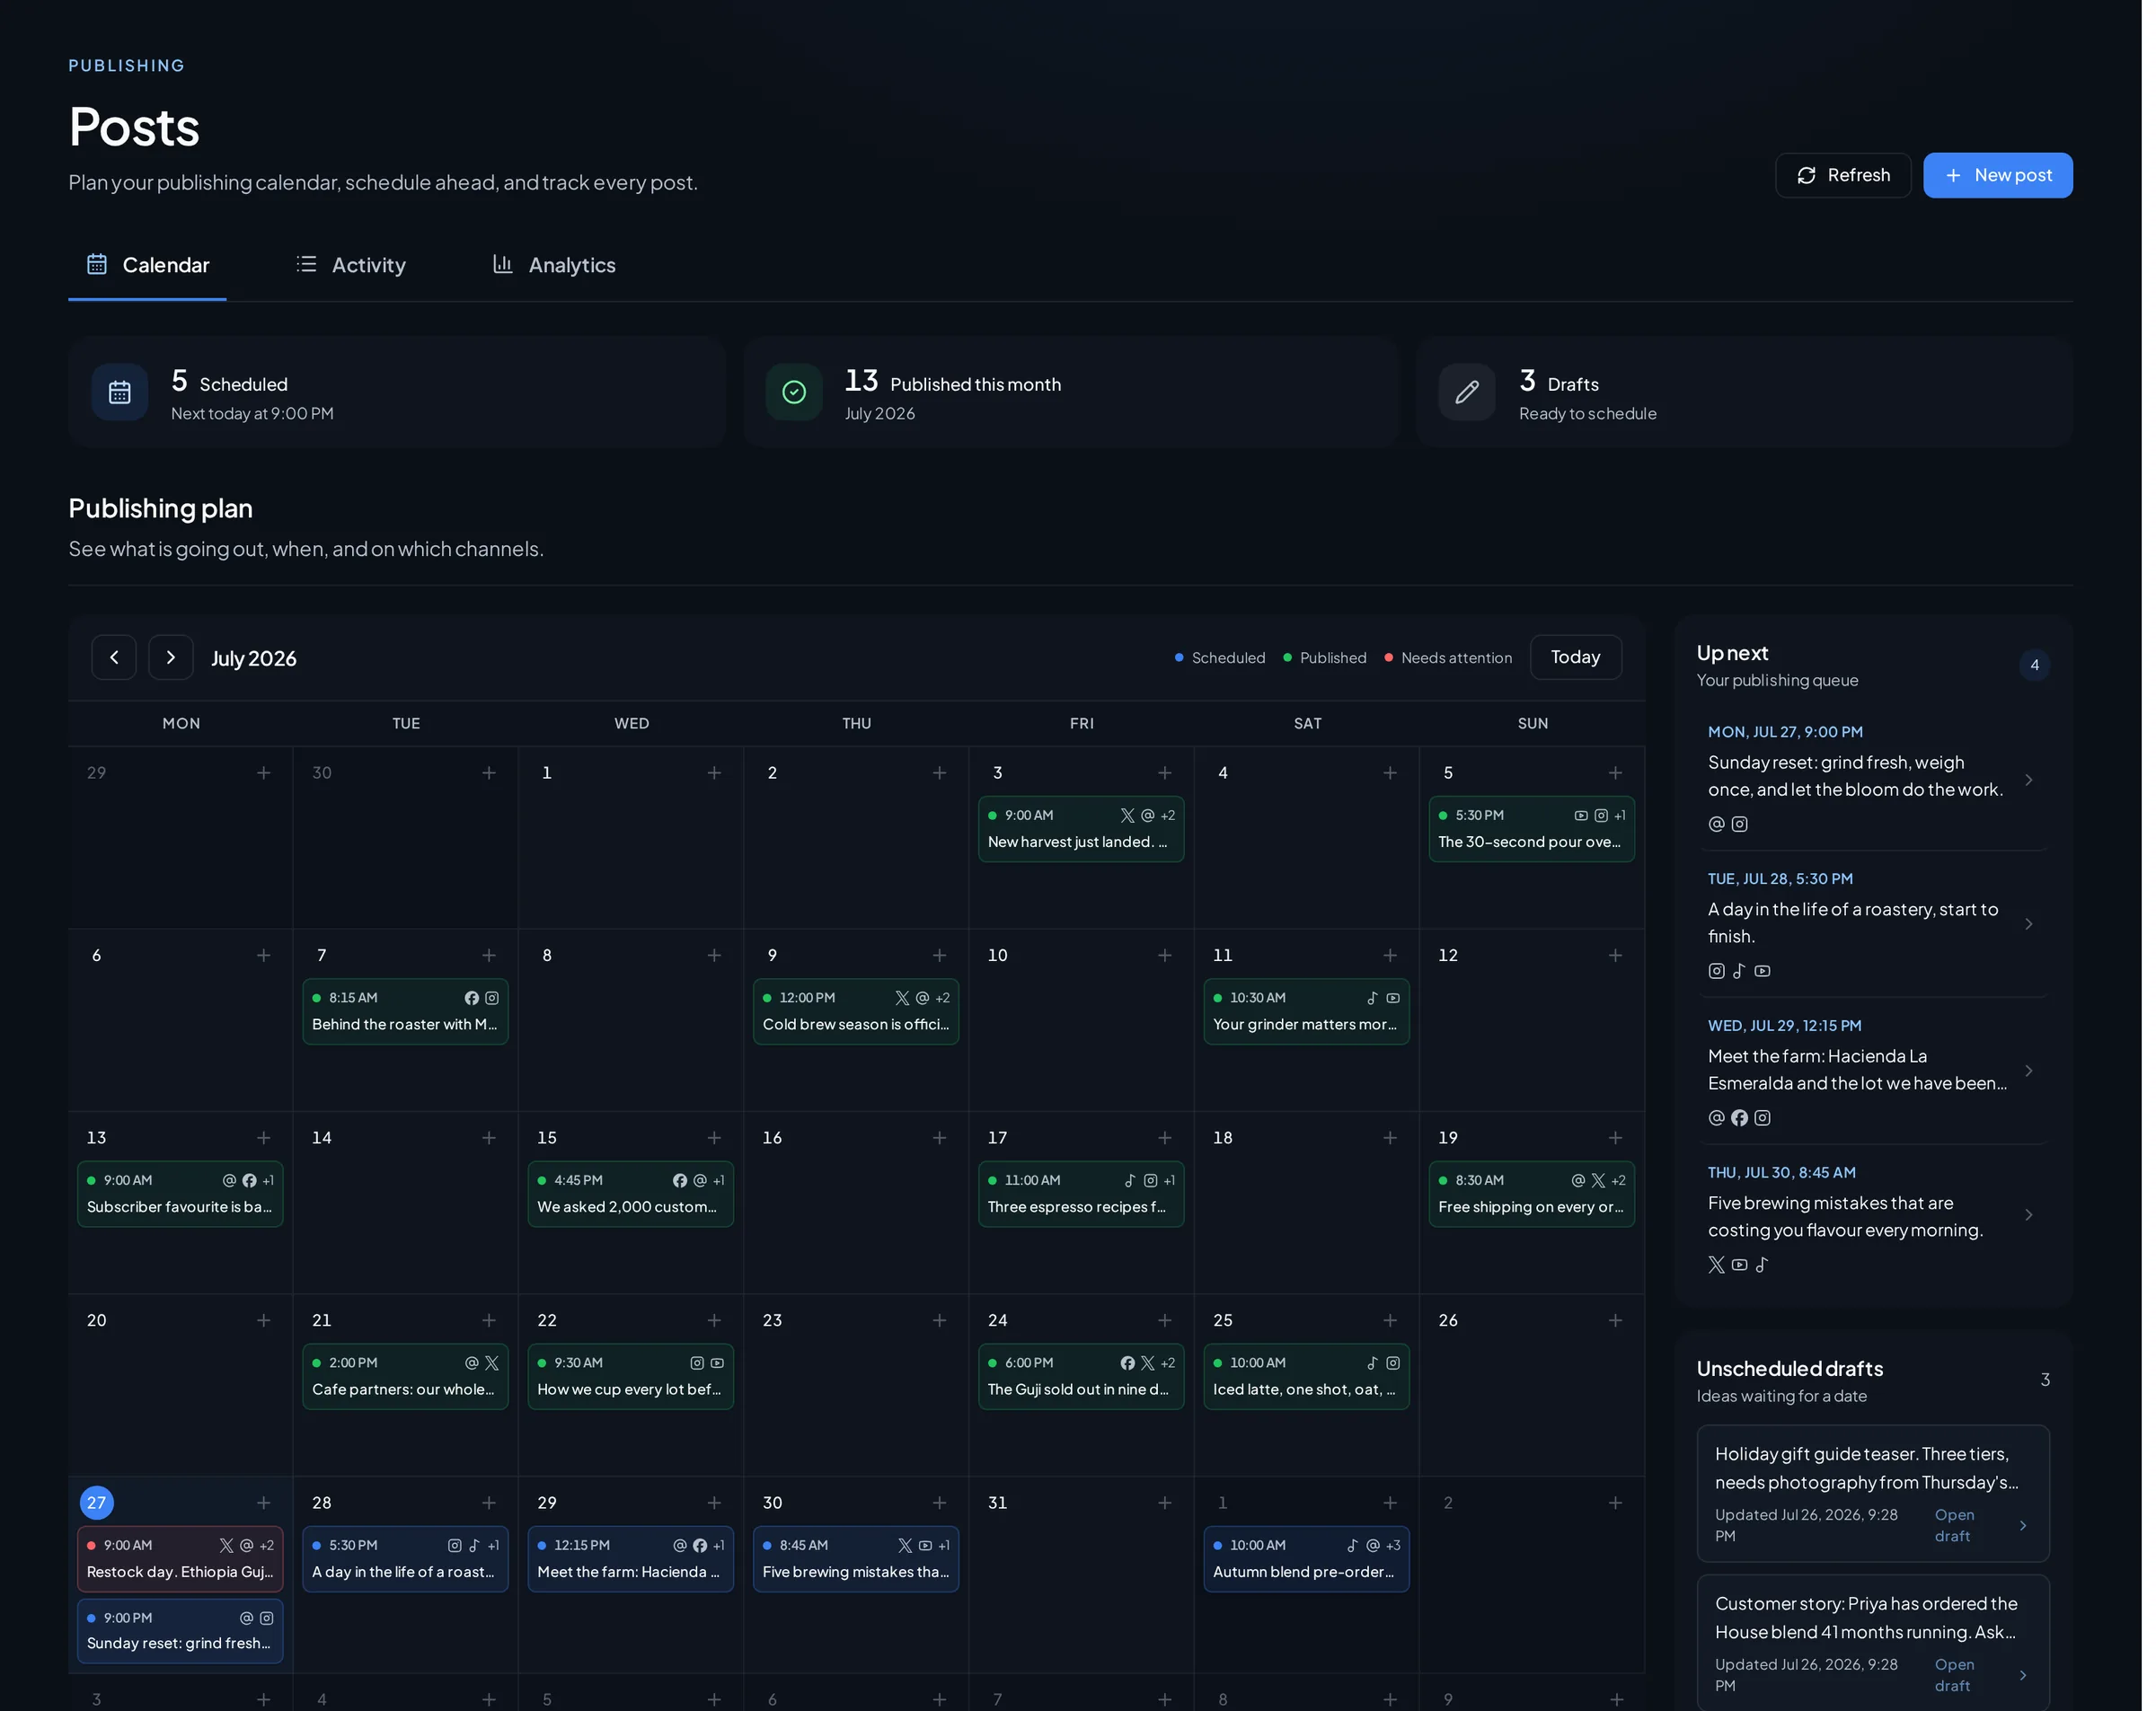Add a post on July 28

click(489, 1503)
